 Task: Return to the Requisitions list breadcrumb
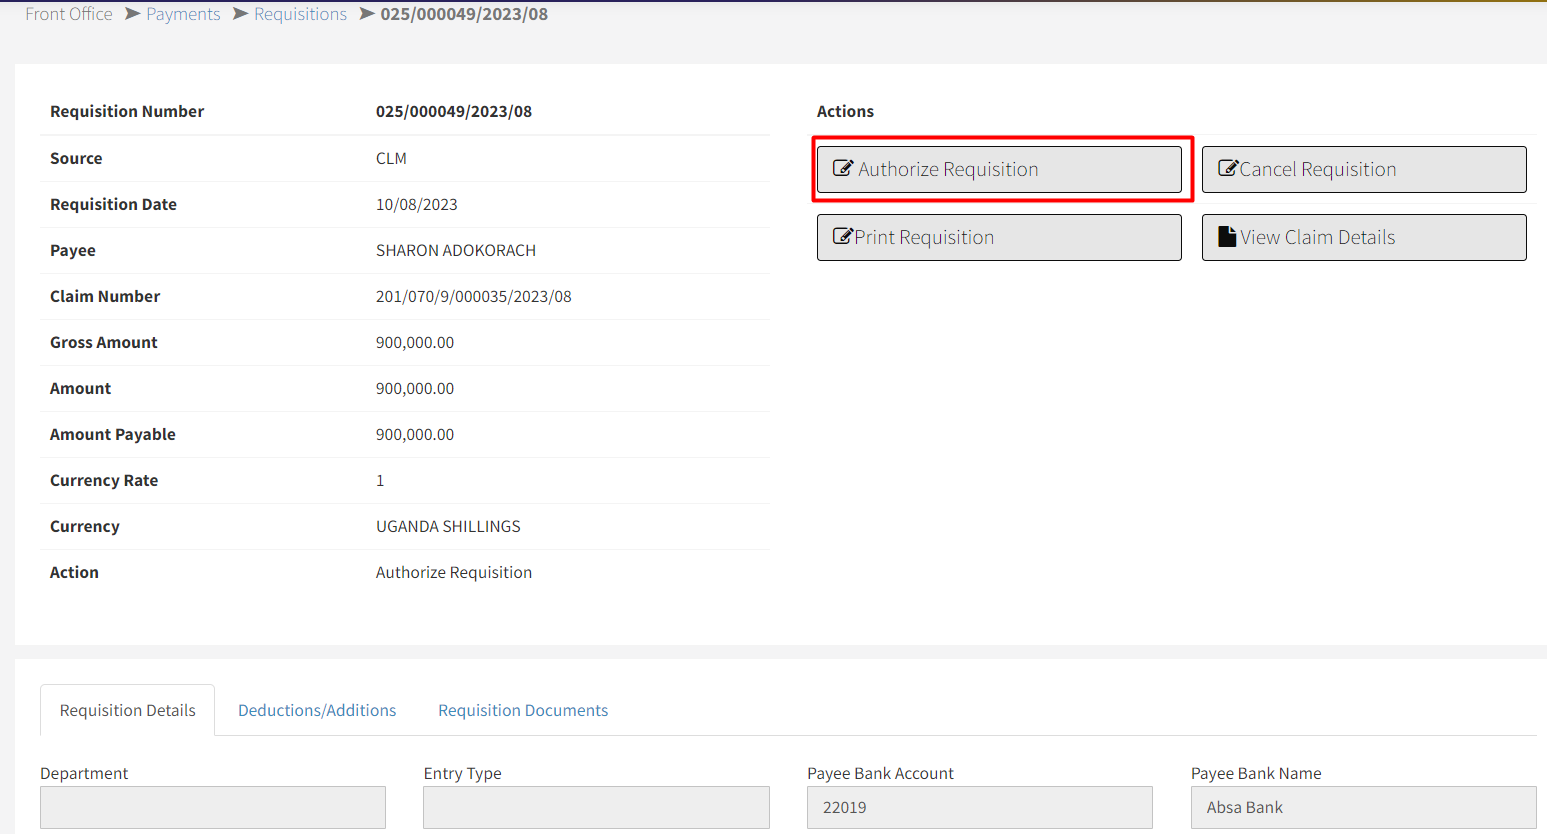click(300, 14)
